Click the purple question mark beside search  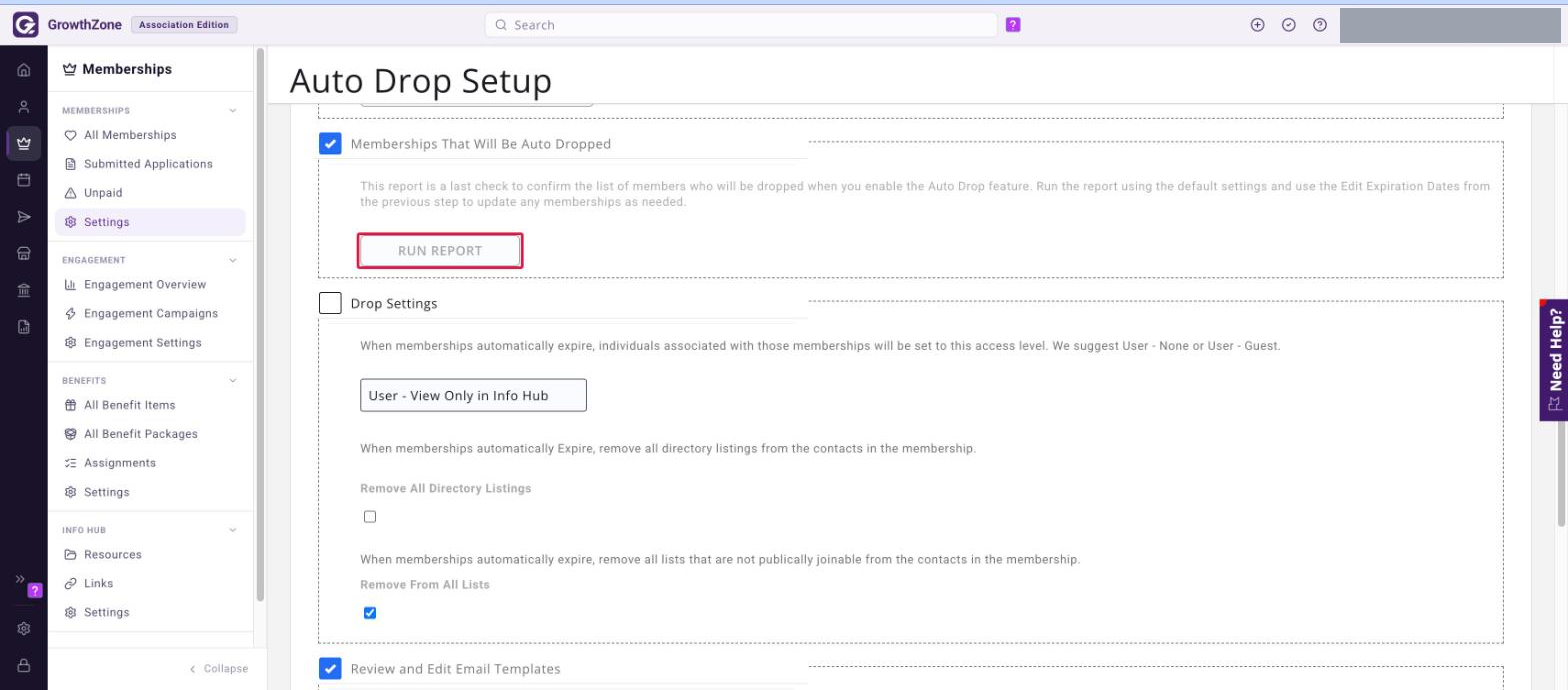click(1013, 25)
